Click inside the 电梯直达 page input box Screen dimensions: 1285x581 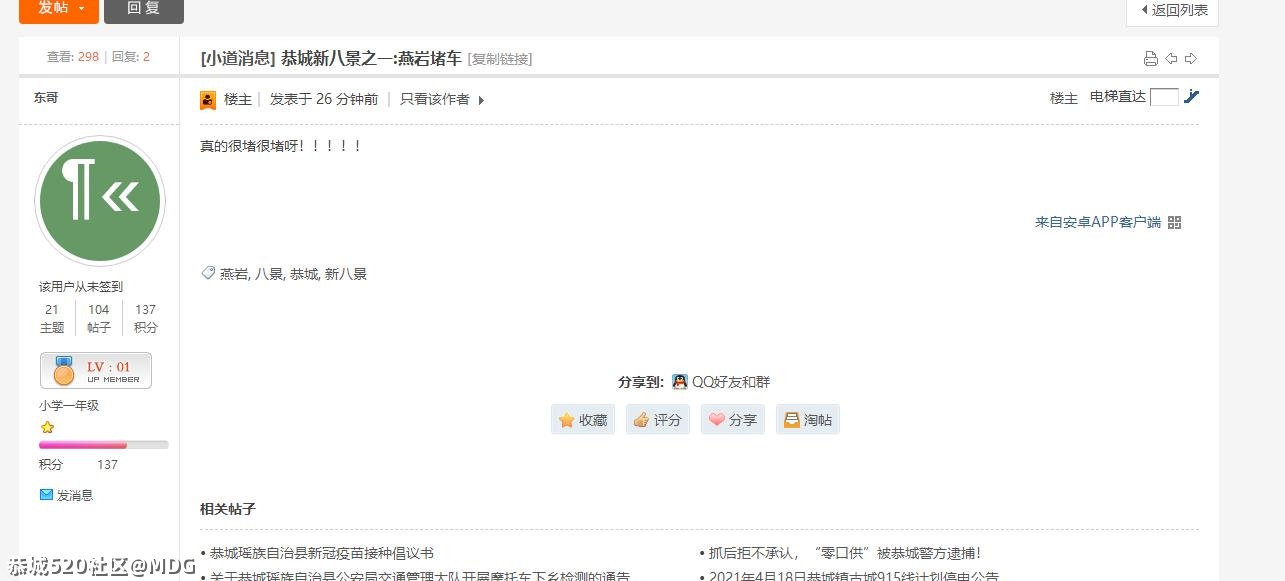click(1164, 96)
